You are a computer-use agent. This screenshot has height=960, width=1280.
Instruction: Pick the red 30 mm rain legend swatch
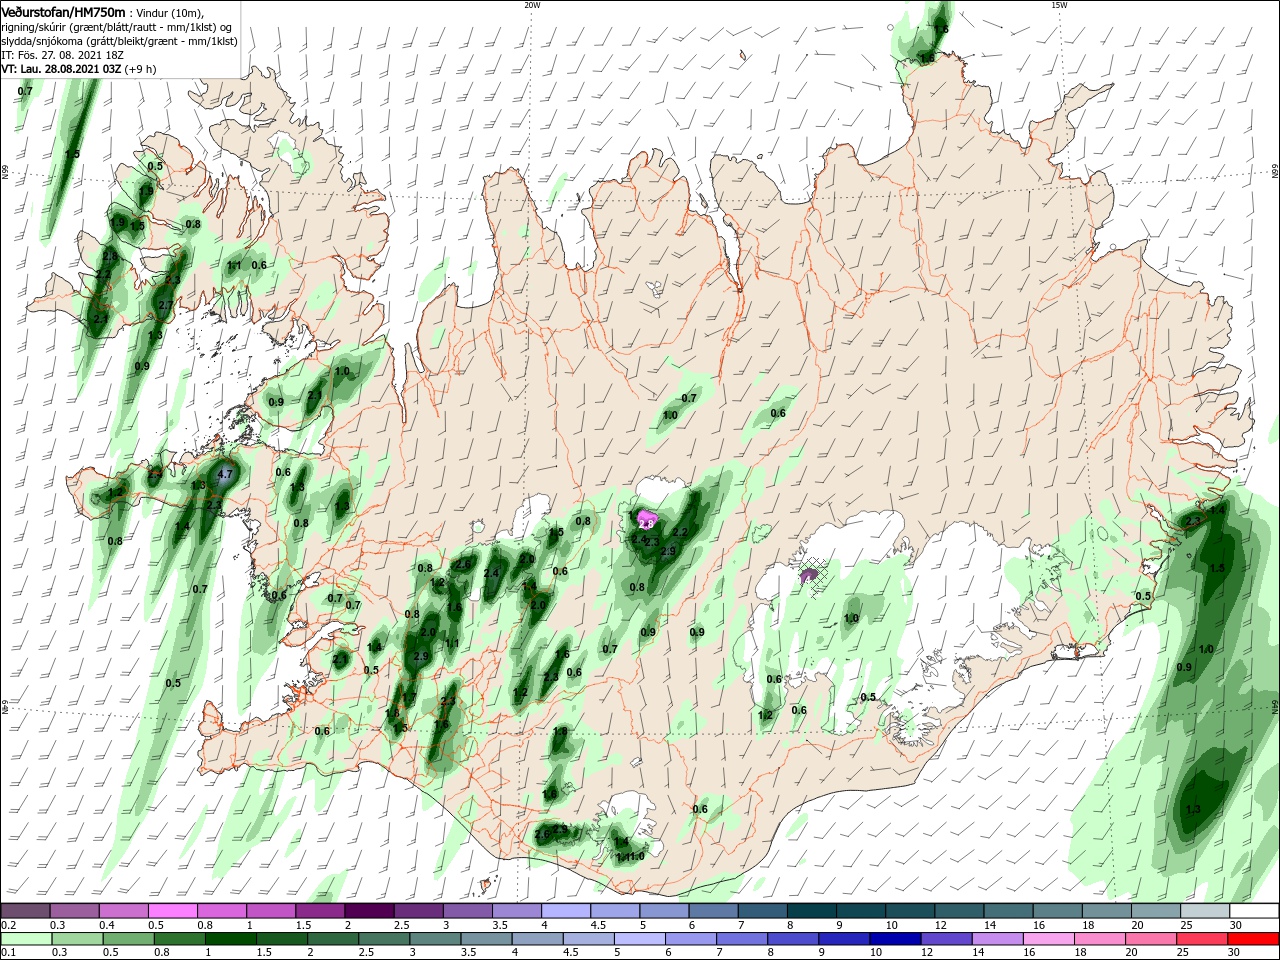tap(1254, 939)
